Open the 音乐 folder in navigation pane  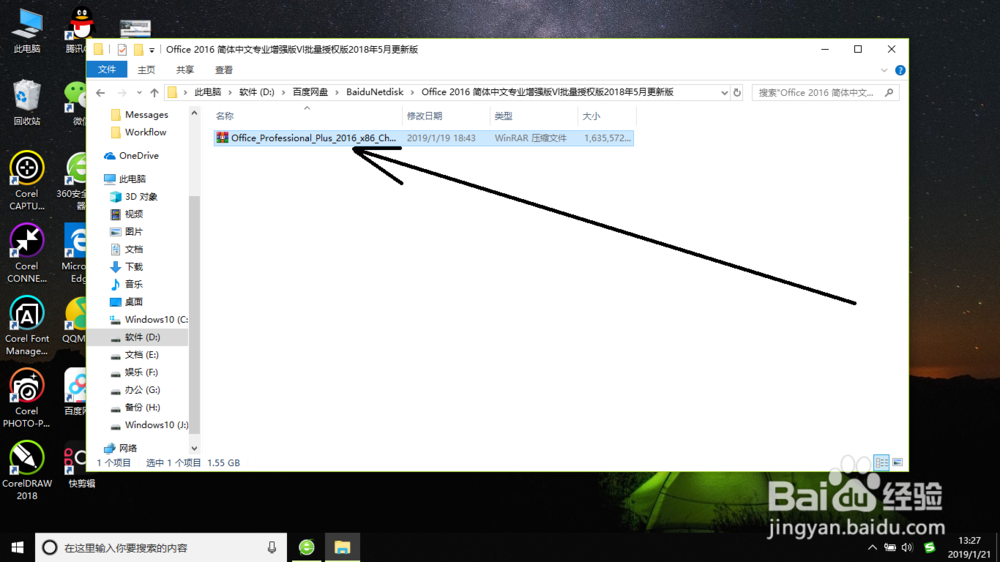click(x=127, y=285)
